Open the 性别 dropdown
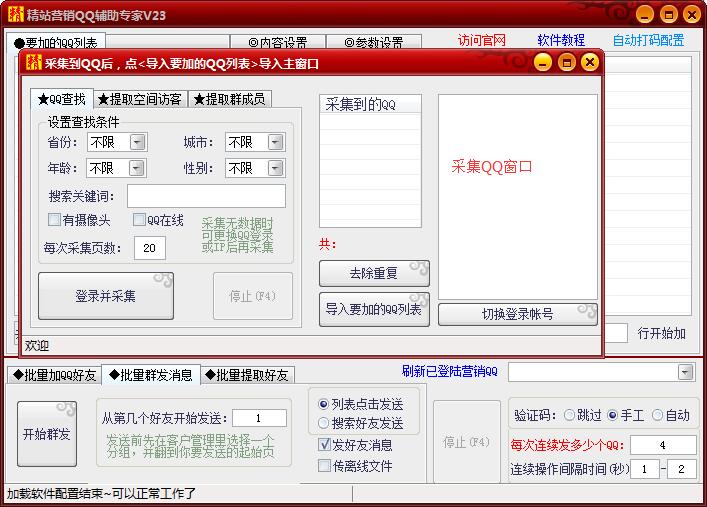The width and height of the screenshot is (707, 507). [275, 168]
